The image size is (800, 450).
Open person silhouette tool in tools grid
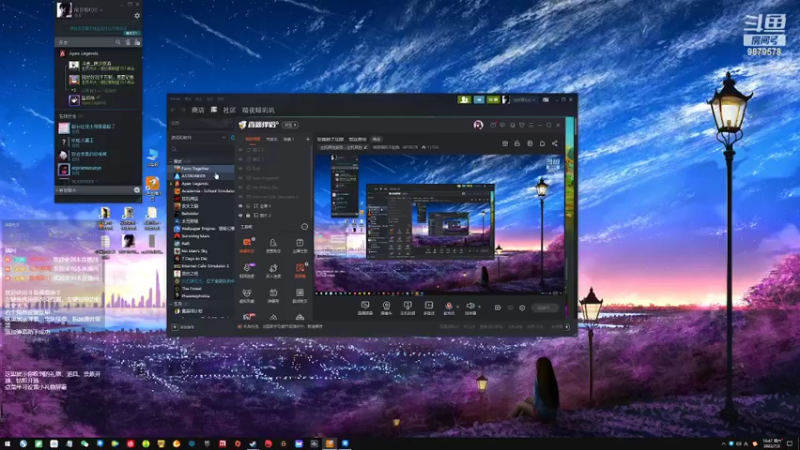pyautogui.click(x=273, y=245)
